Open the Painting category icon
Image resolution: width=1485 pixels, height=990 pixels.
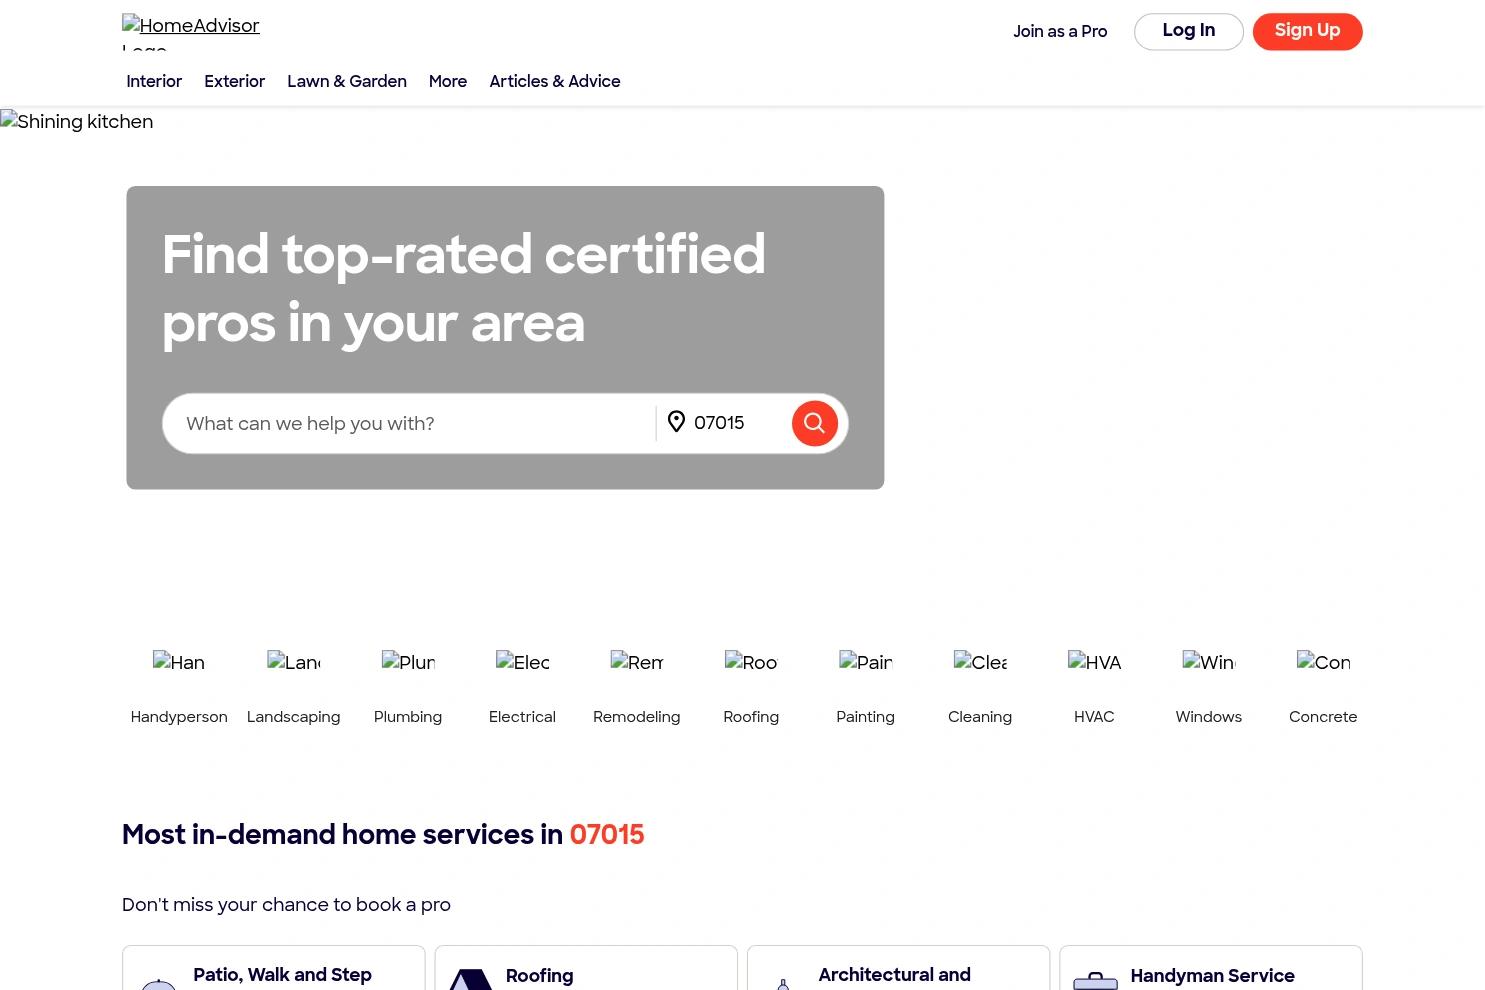point(865,662)
